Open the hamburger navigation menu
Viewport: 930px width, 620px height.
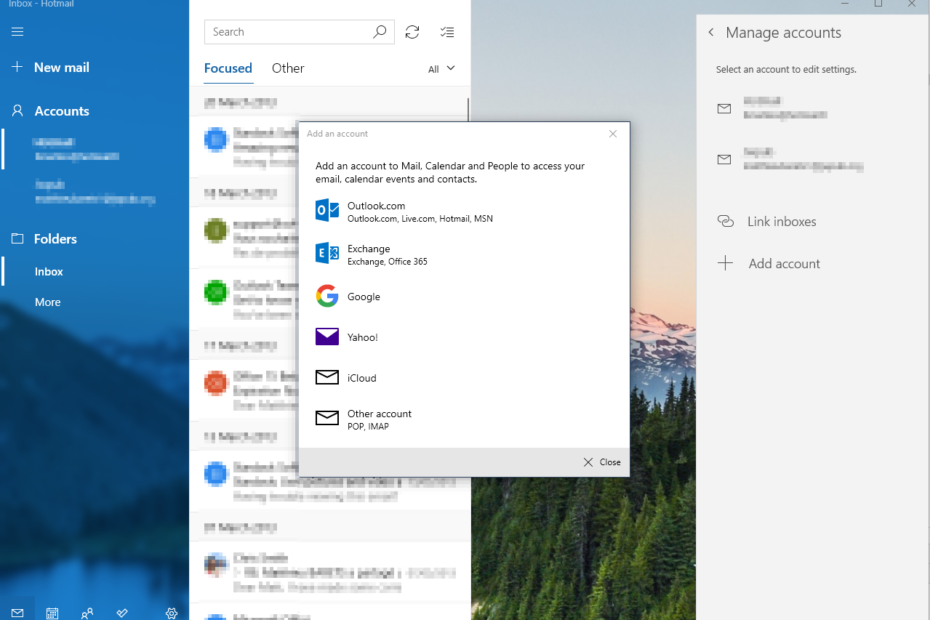pos(17,31)
